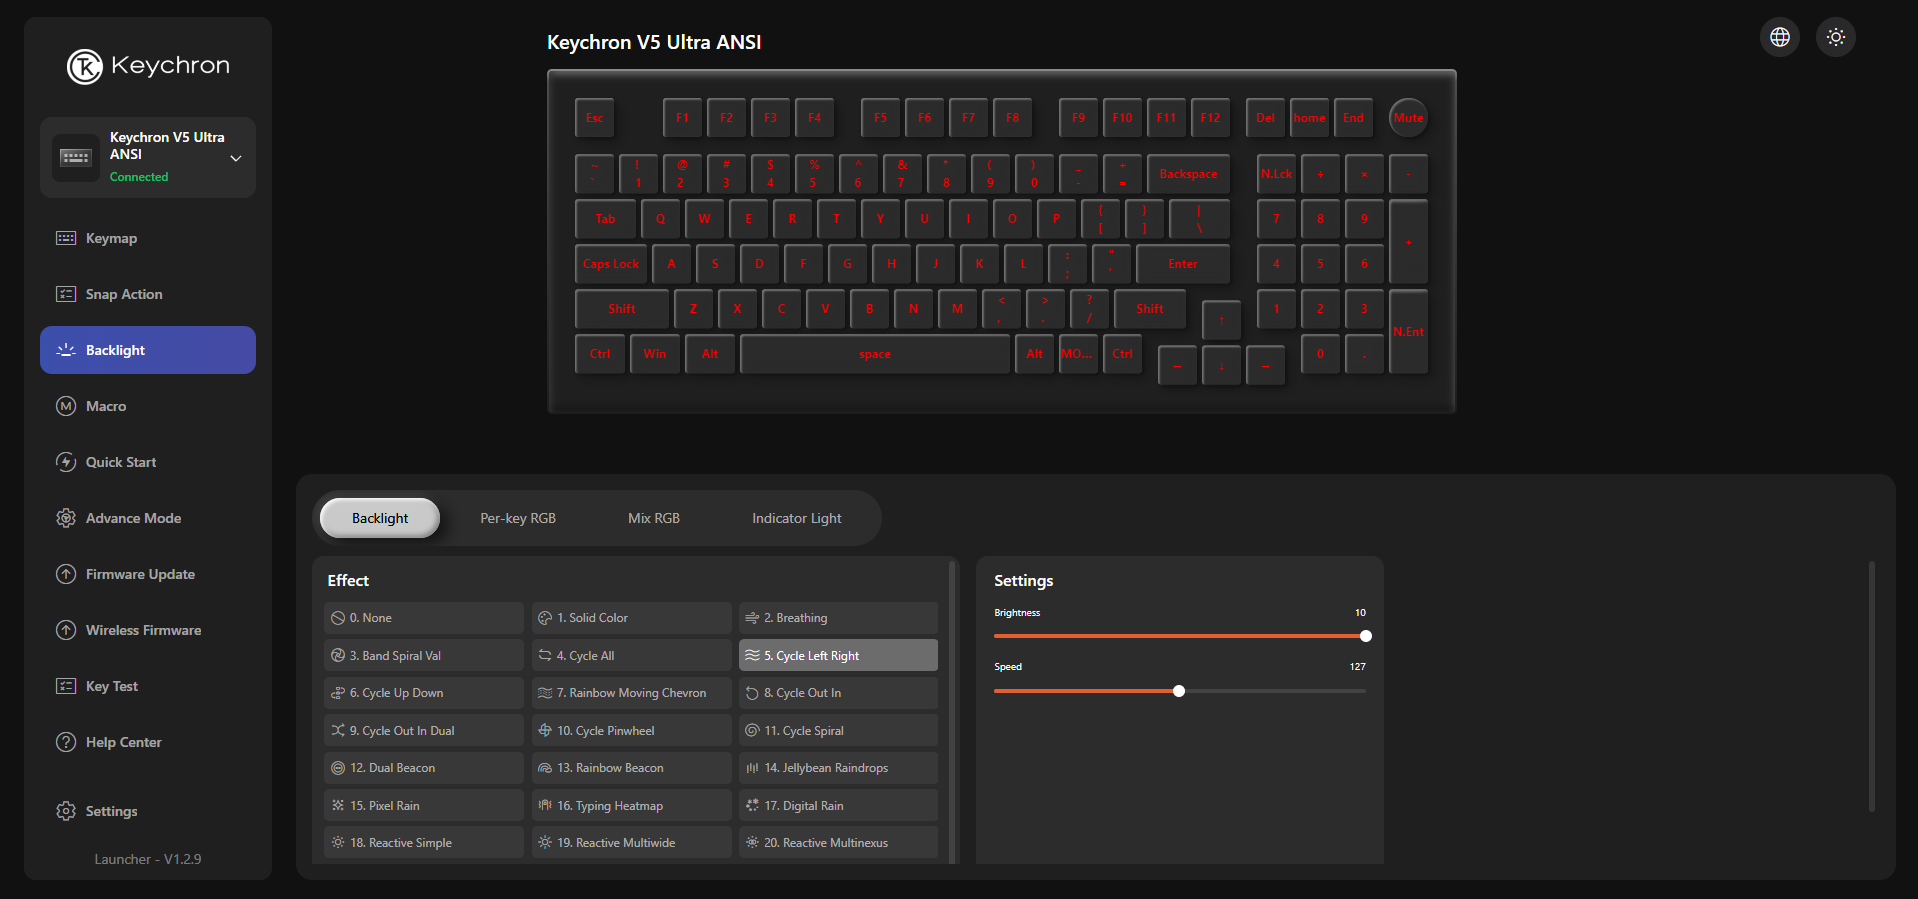Screen dimensions: 1918x899
Task: Open Snap Action page
Action: [x=148, y=294]
